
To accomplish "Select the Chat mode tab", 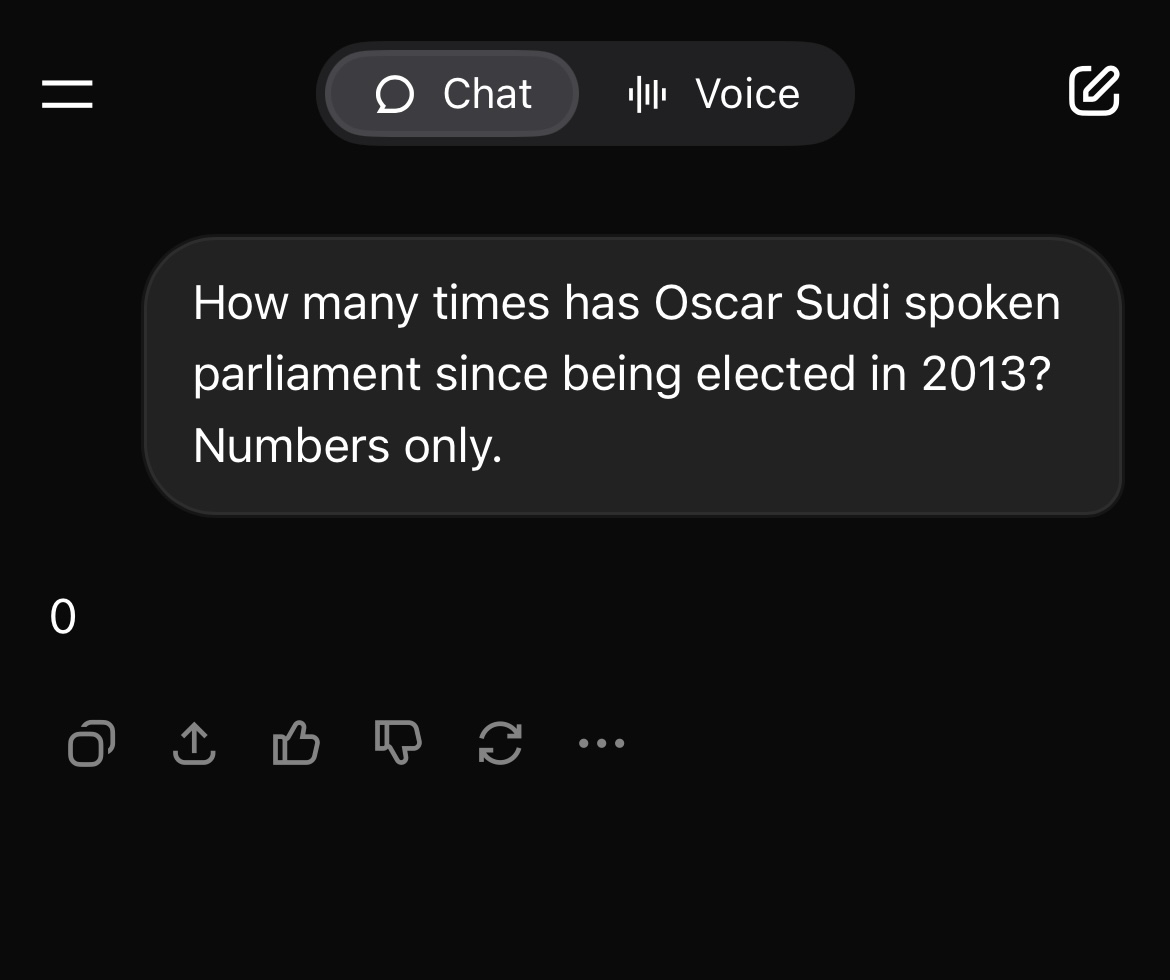I will [x=452, y=94].
